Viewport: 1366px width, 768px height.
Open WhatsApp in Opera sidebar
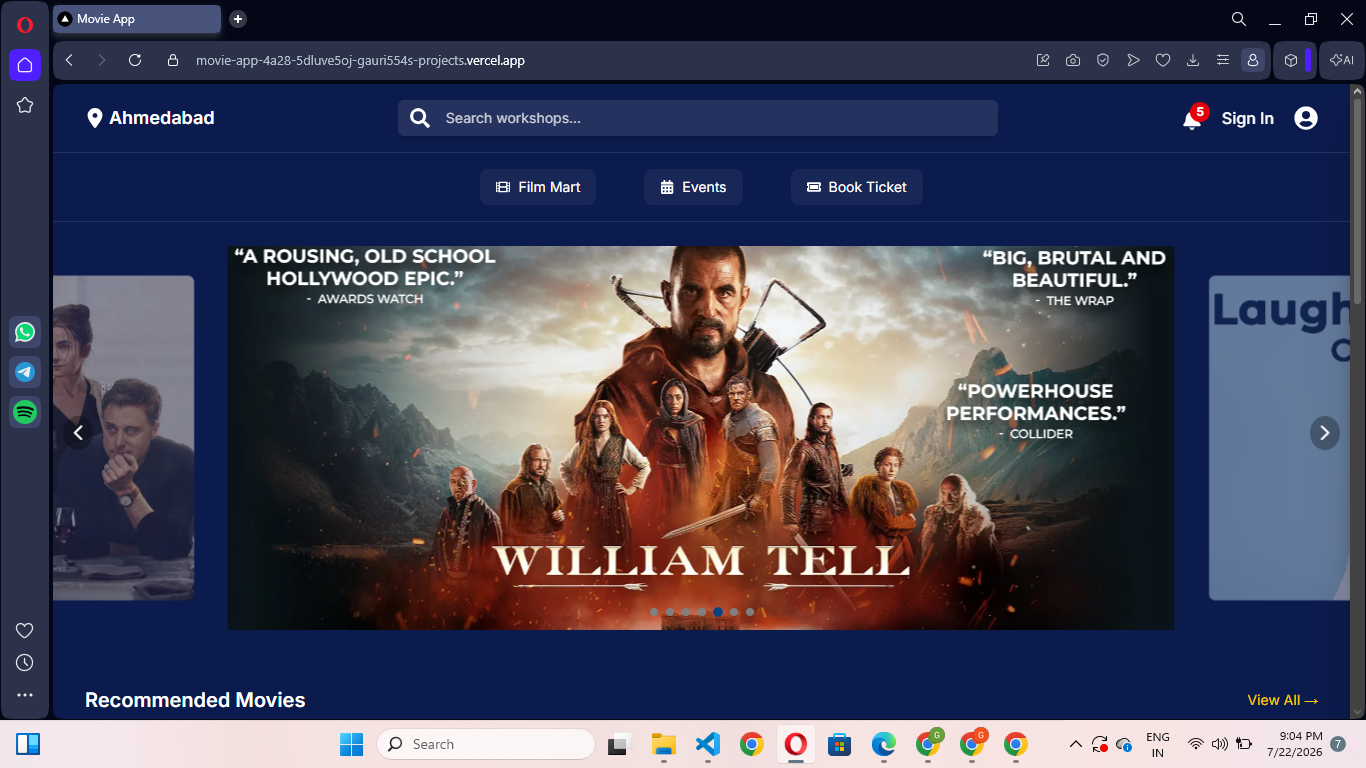[25, 332]
